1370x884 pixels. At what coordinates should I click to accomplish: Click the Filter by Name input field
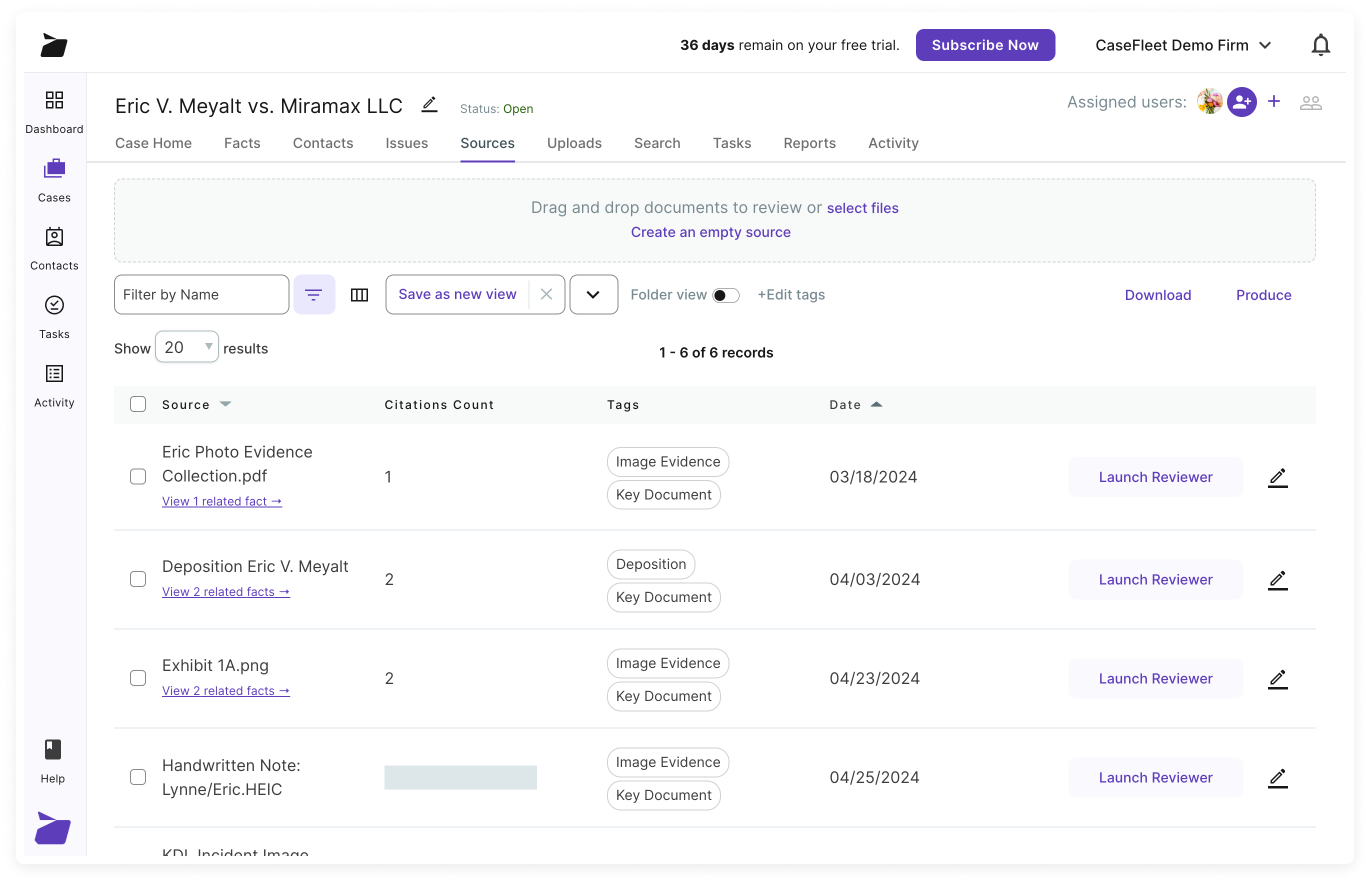point(201,295)
